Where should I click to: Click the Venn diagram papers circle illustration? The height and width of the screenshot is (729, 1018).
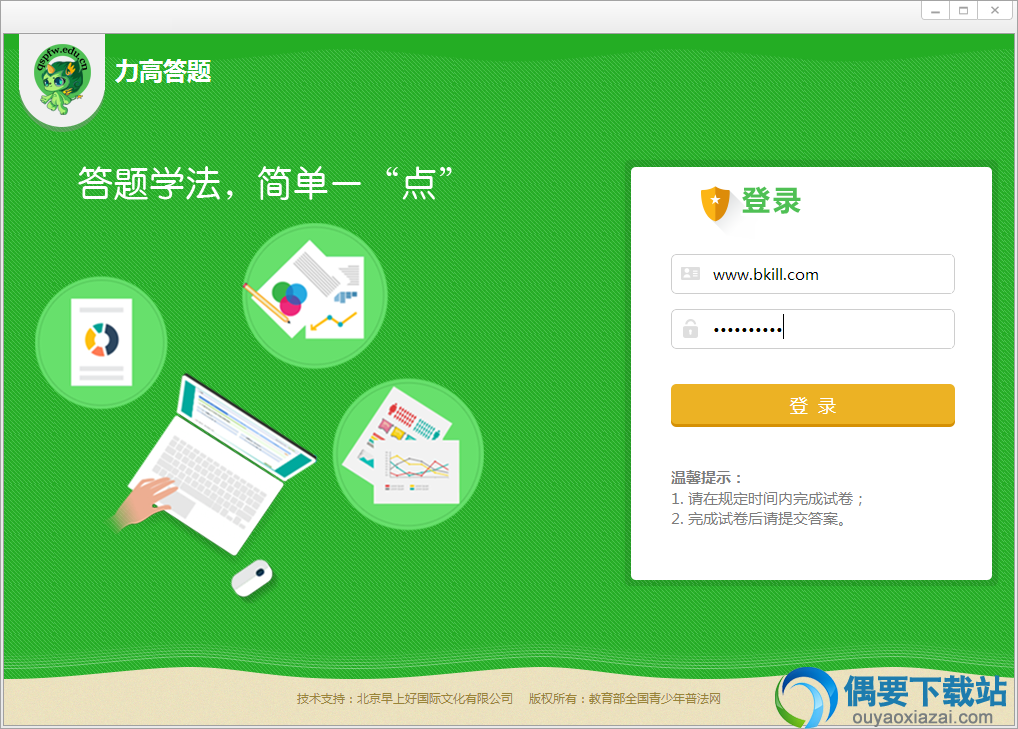pos(315,295)
